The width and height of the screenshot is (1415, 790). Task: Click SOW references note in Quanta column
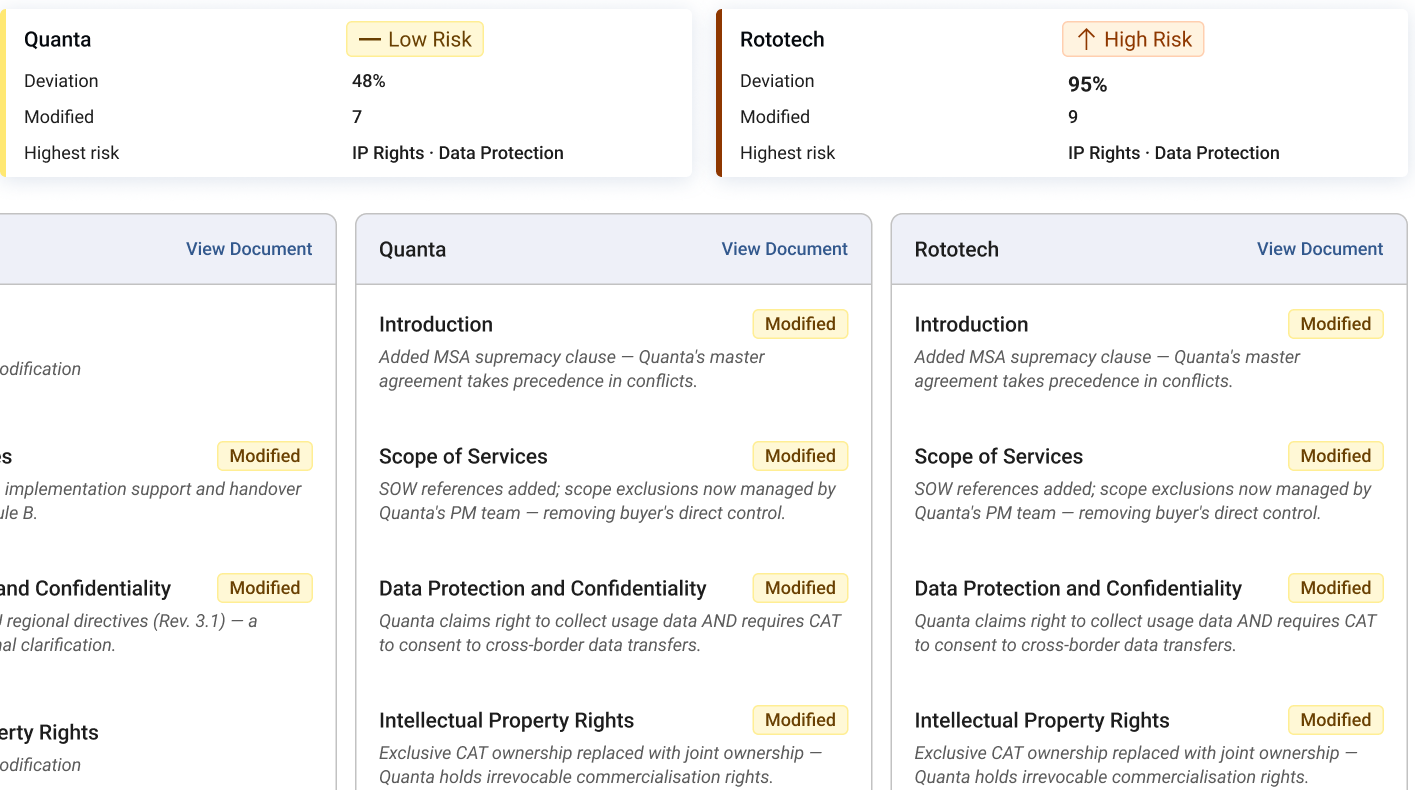(x=607, y=501)
